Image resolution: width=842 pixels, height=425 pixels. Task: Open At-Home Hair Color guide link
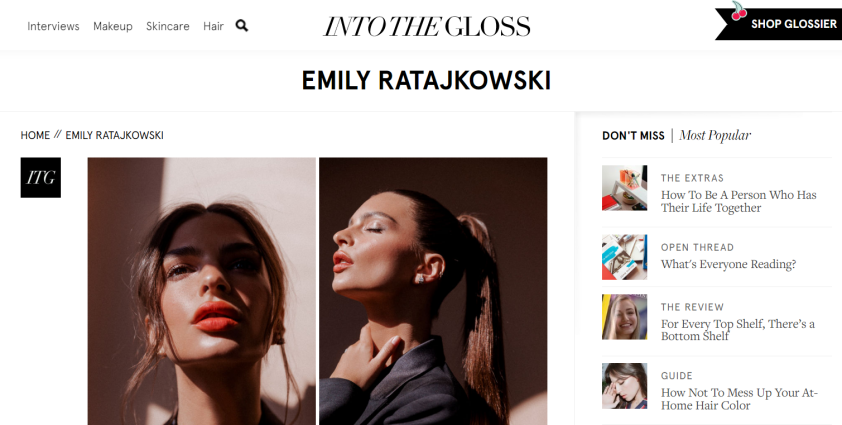click(x=739, y=399)
